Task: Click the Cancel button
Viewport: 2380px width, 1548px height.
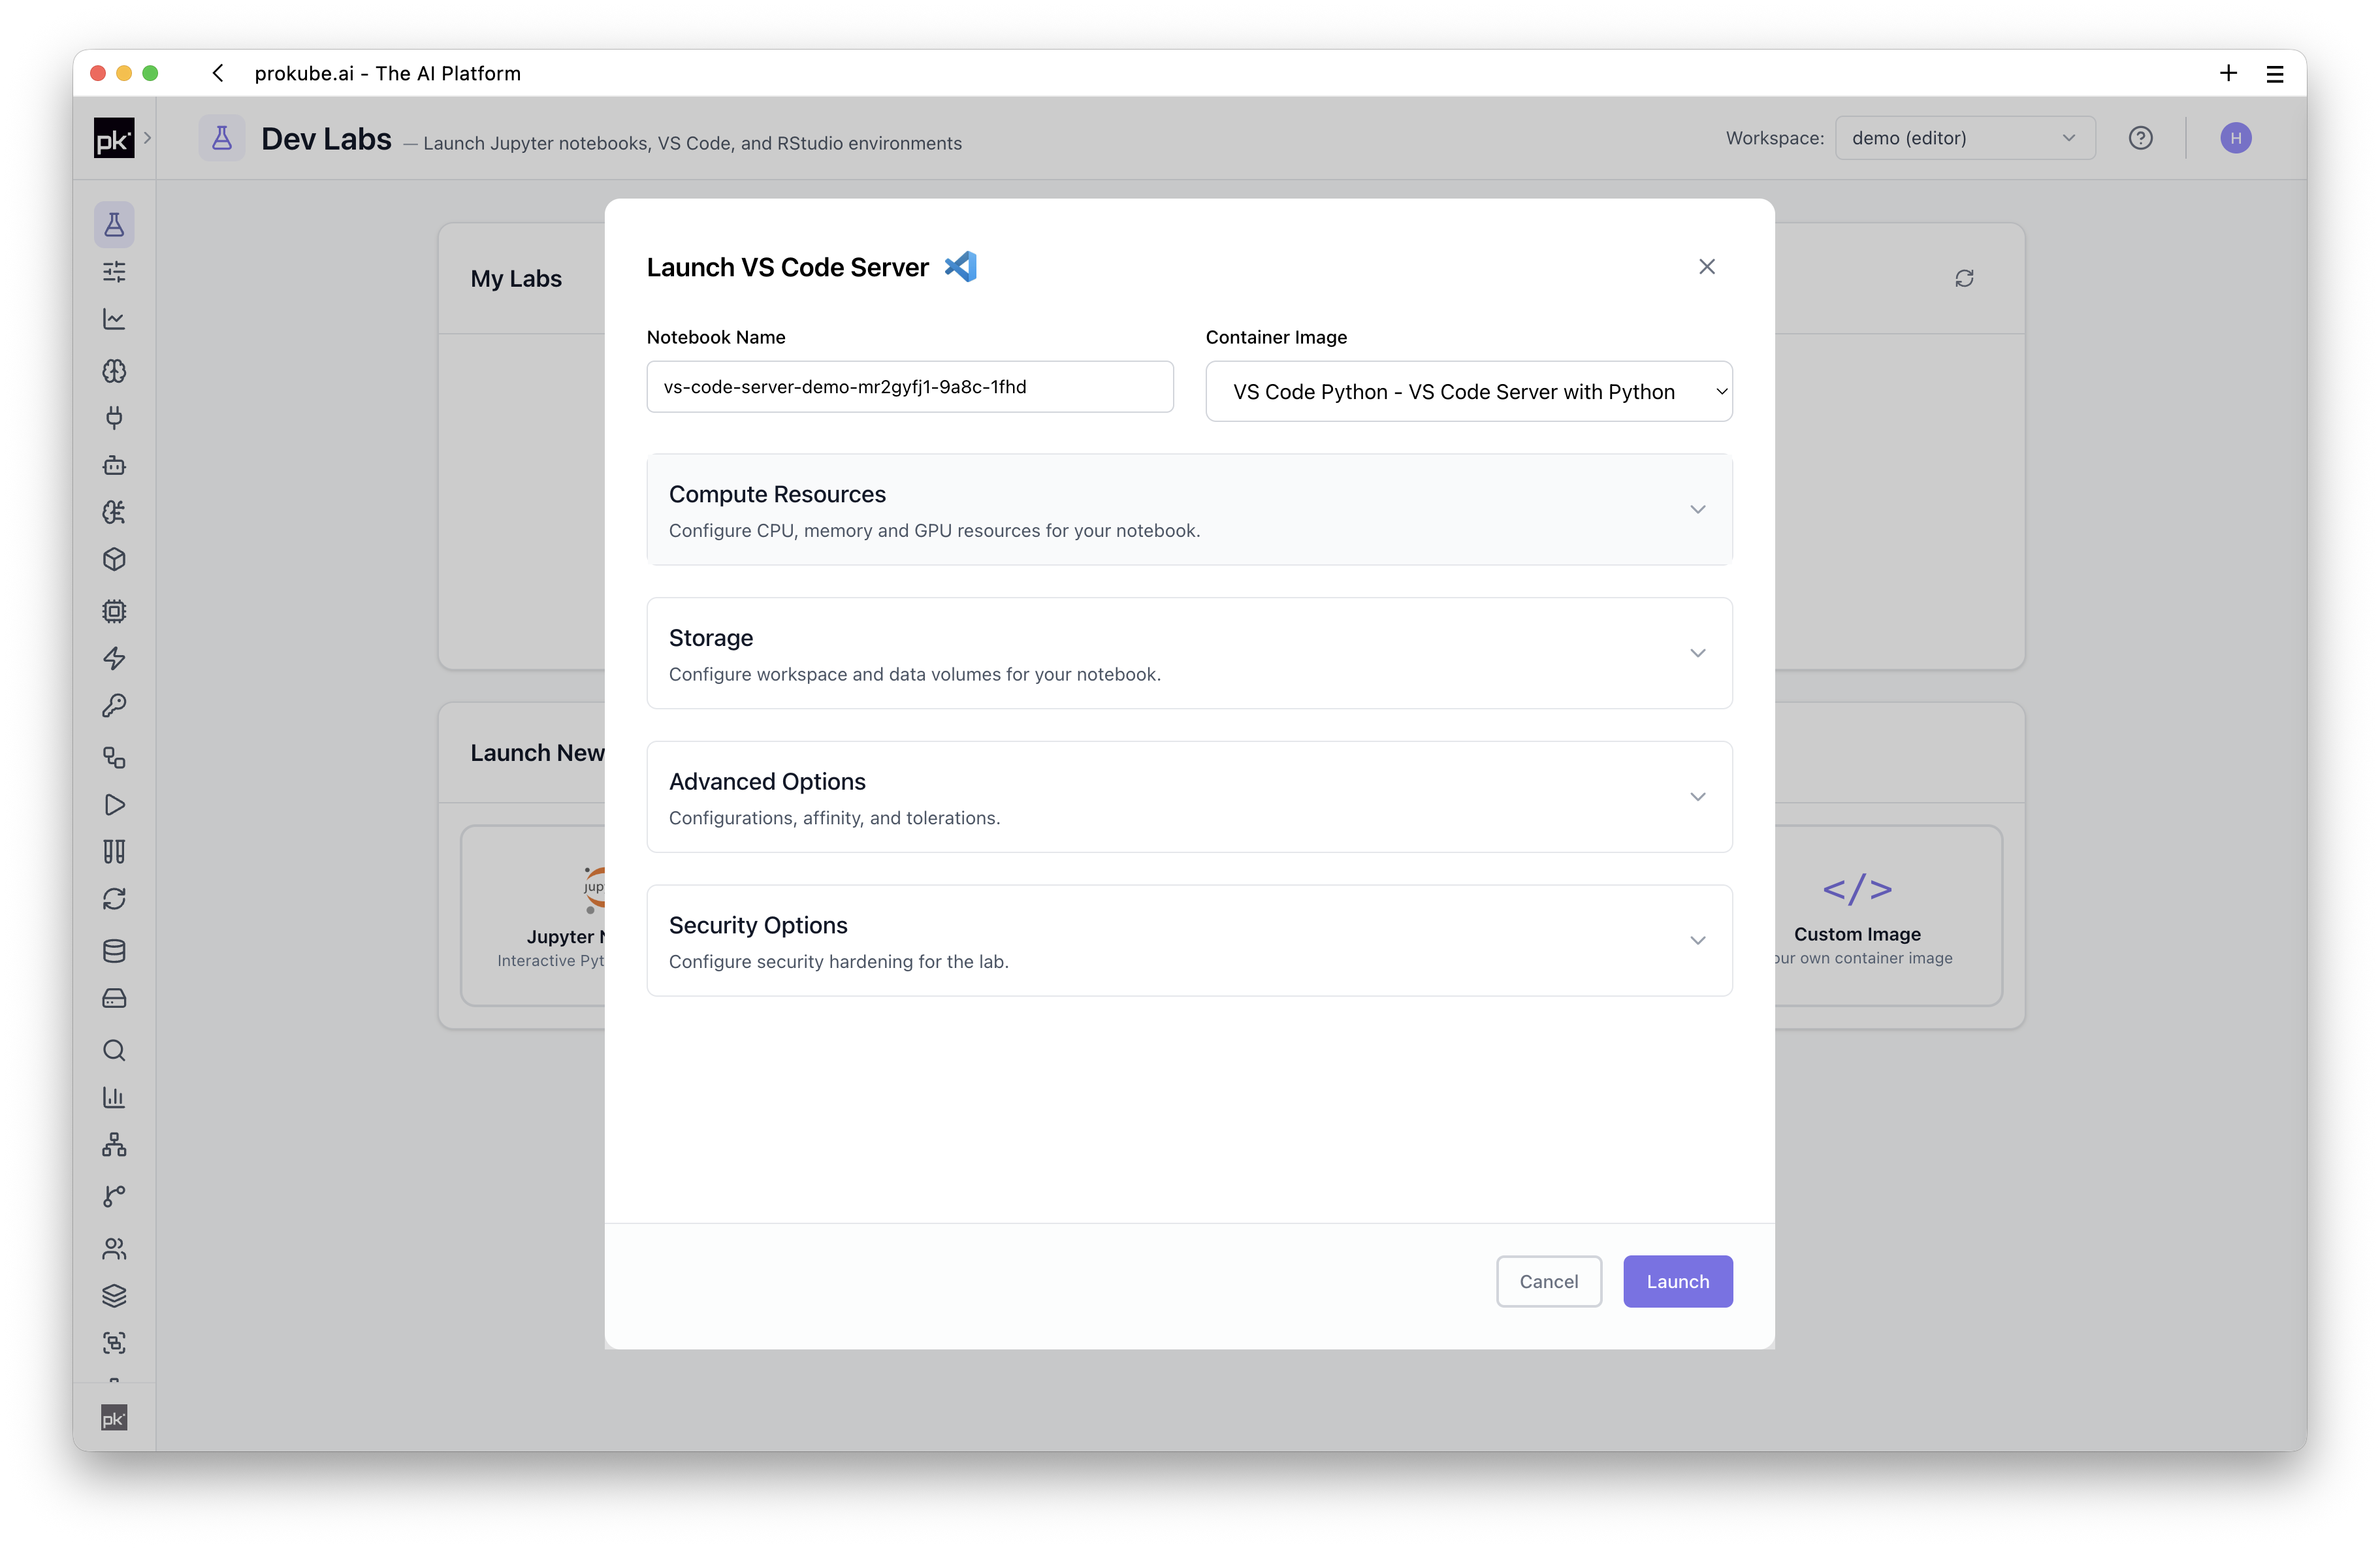Action: tap(1548, 1281)
